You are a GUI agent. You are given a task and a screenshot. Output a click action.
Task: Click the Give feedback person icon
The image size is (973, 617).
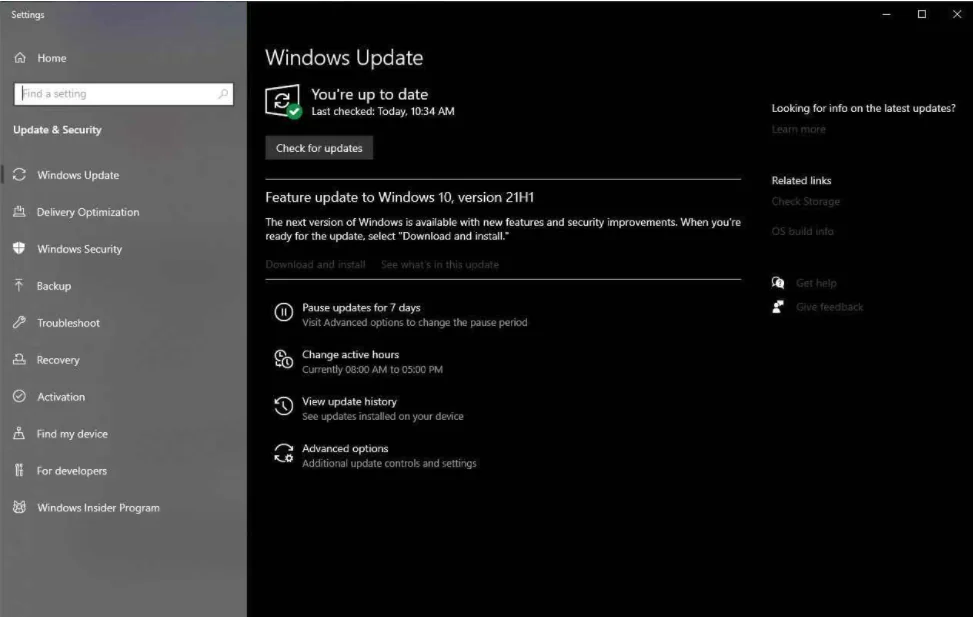pos(778,307)
